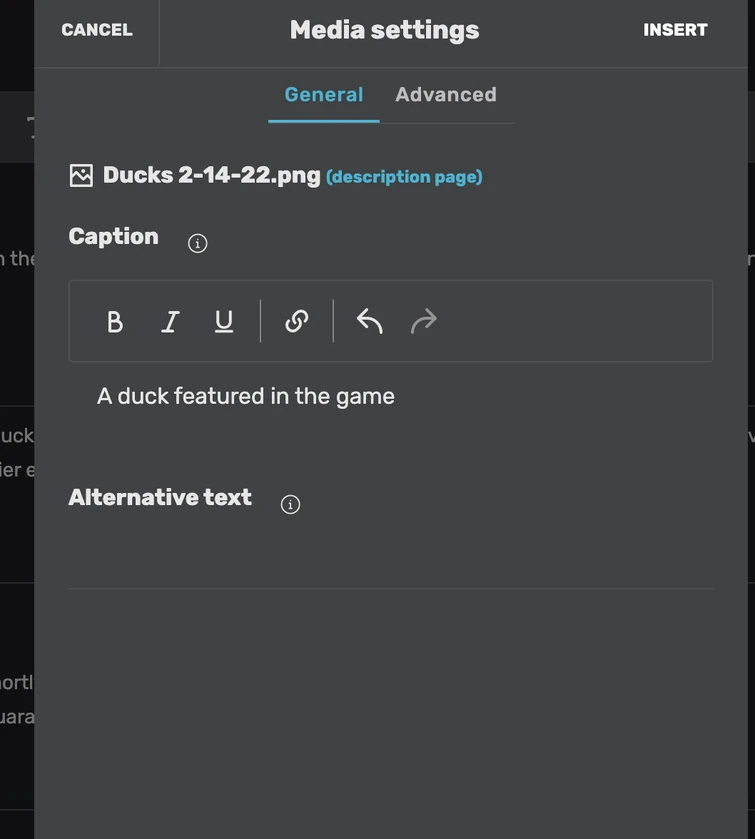
Task: Click the Caption heading label
Action: click(114, 237)
